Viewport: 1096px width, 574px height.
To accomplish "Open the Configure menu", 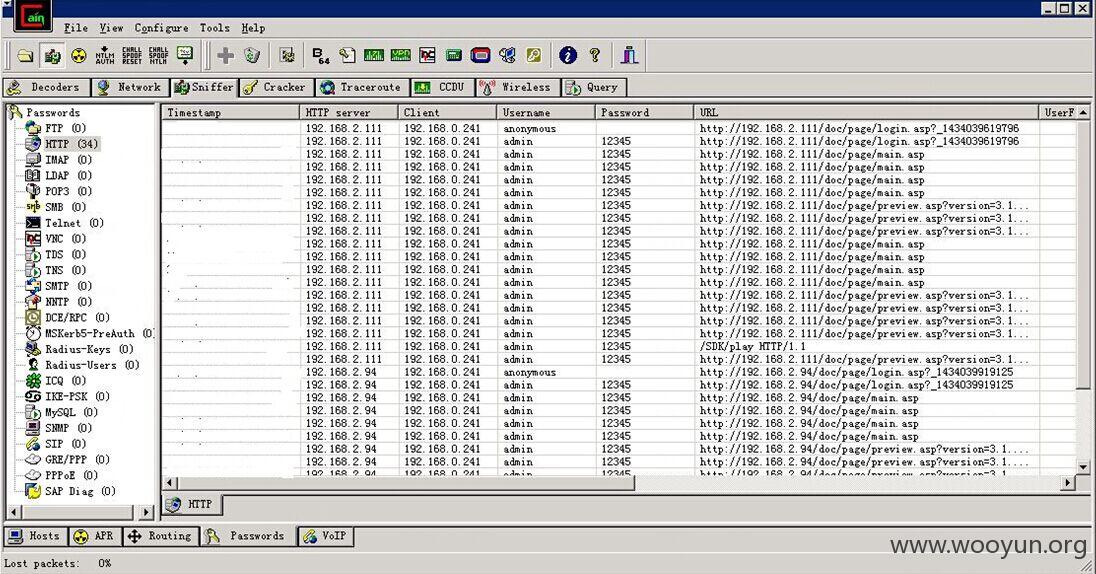I will (x=161, y=28).
